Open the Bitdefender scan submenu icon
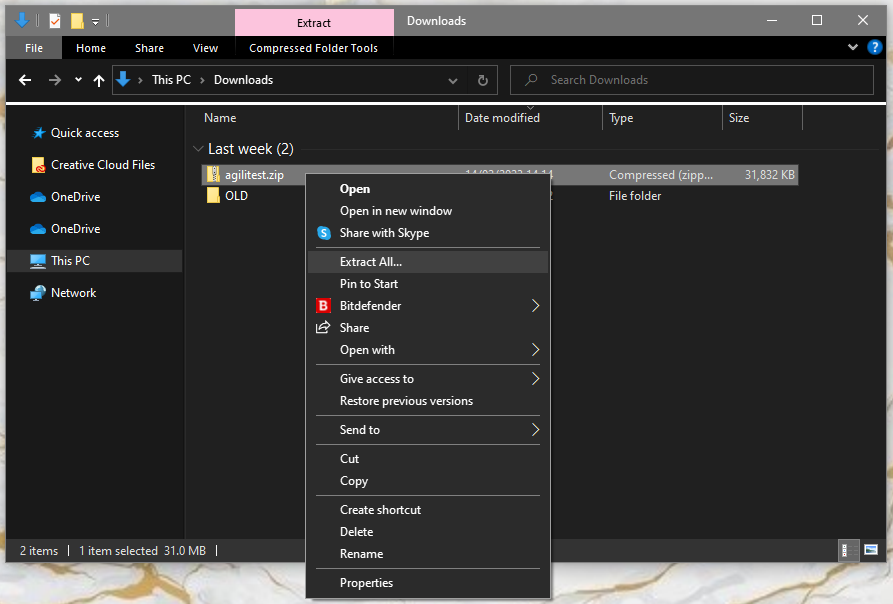This screenshot has width=893, height=604. coord(537,306)
